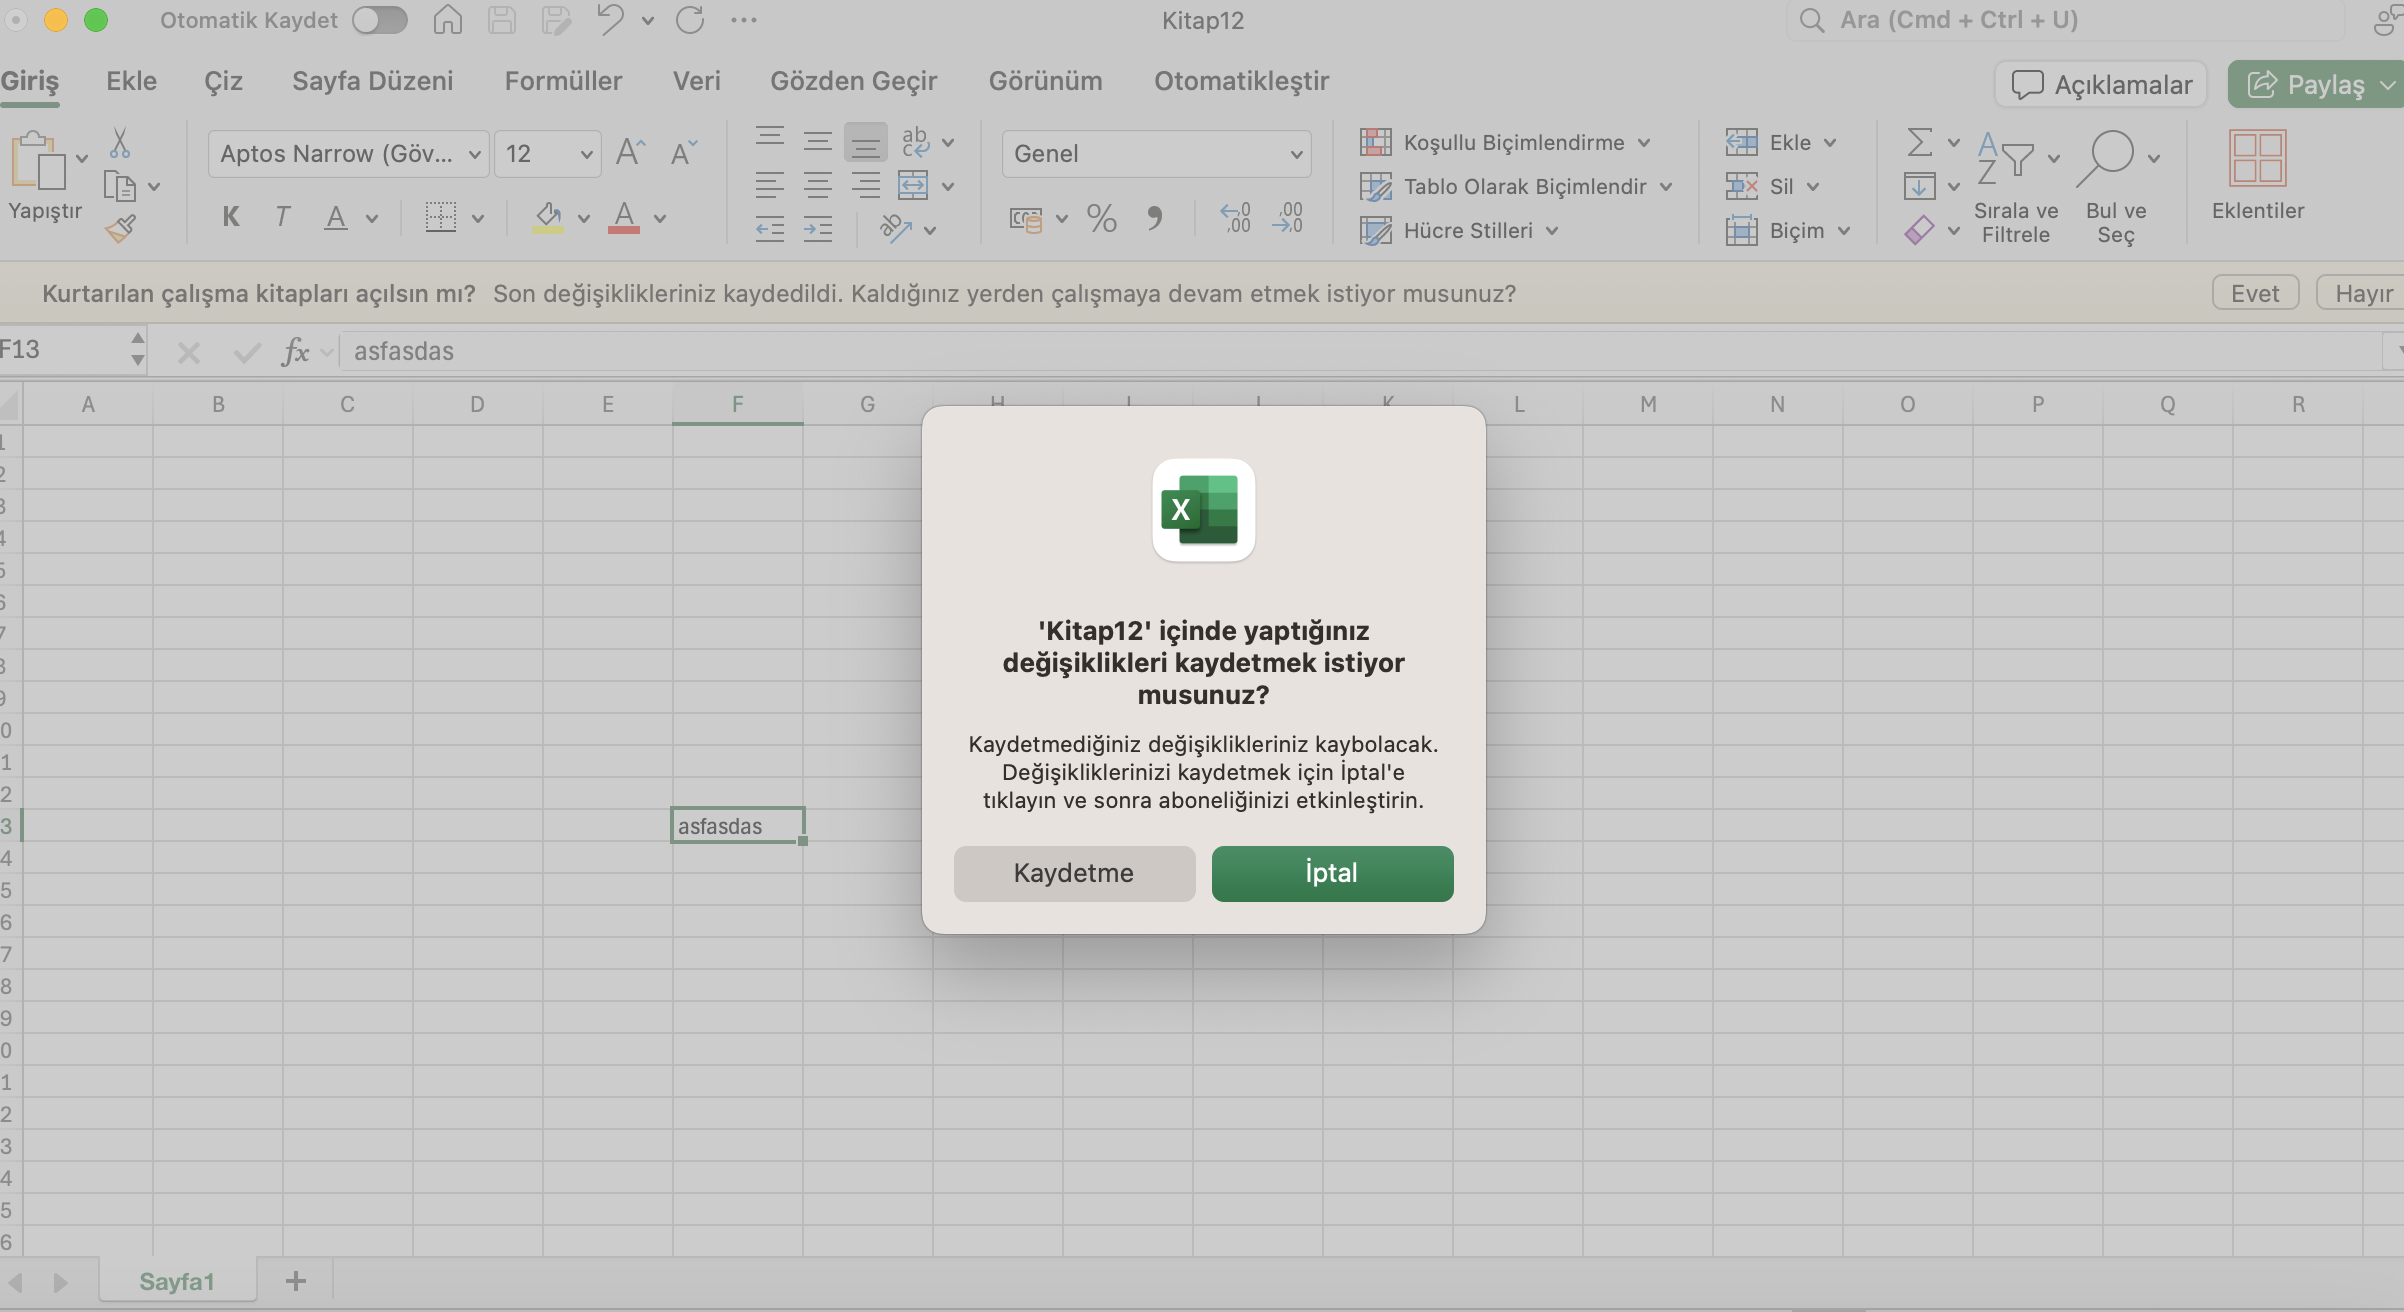Apply the red font color A
The width and height of the screenshot is (2404, 1312).
click(x=624, y=217)
